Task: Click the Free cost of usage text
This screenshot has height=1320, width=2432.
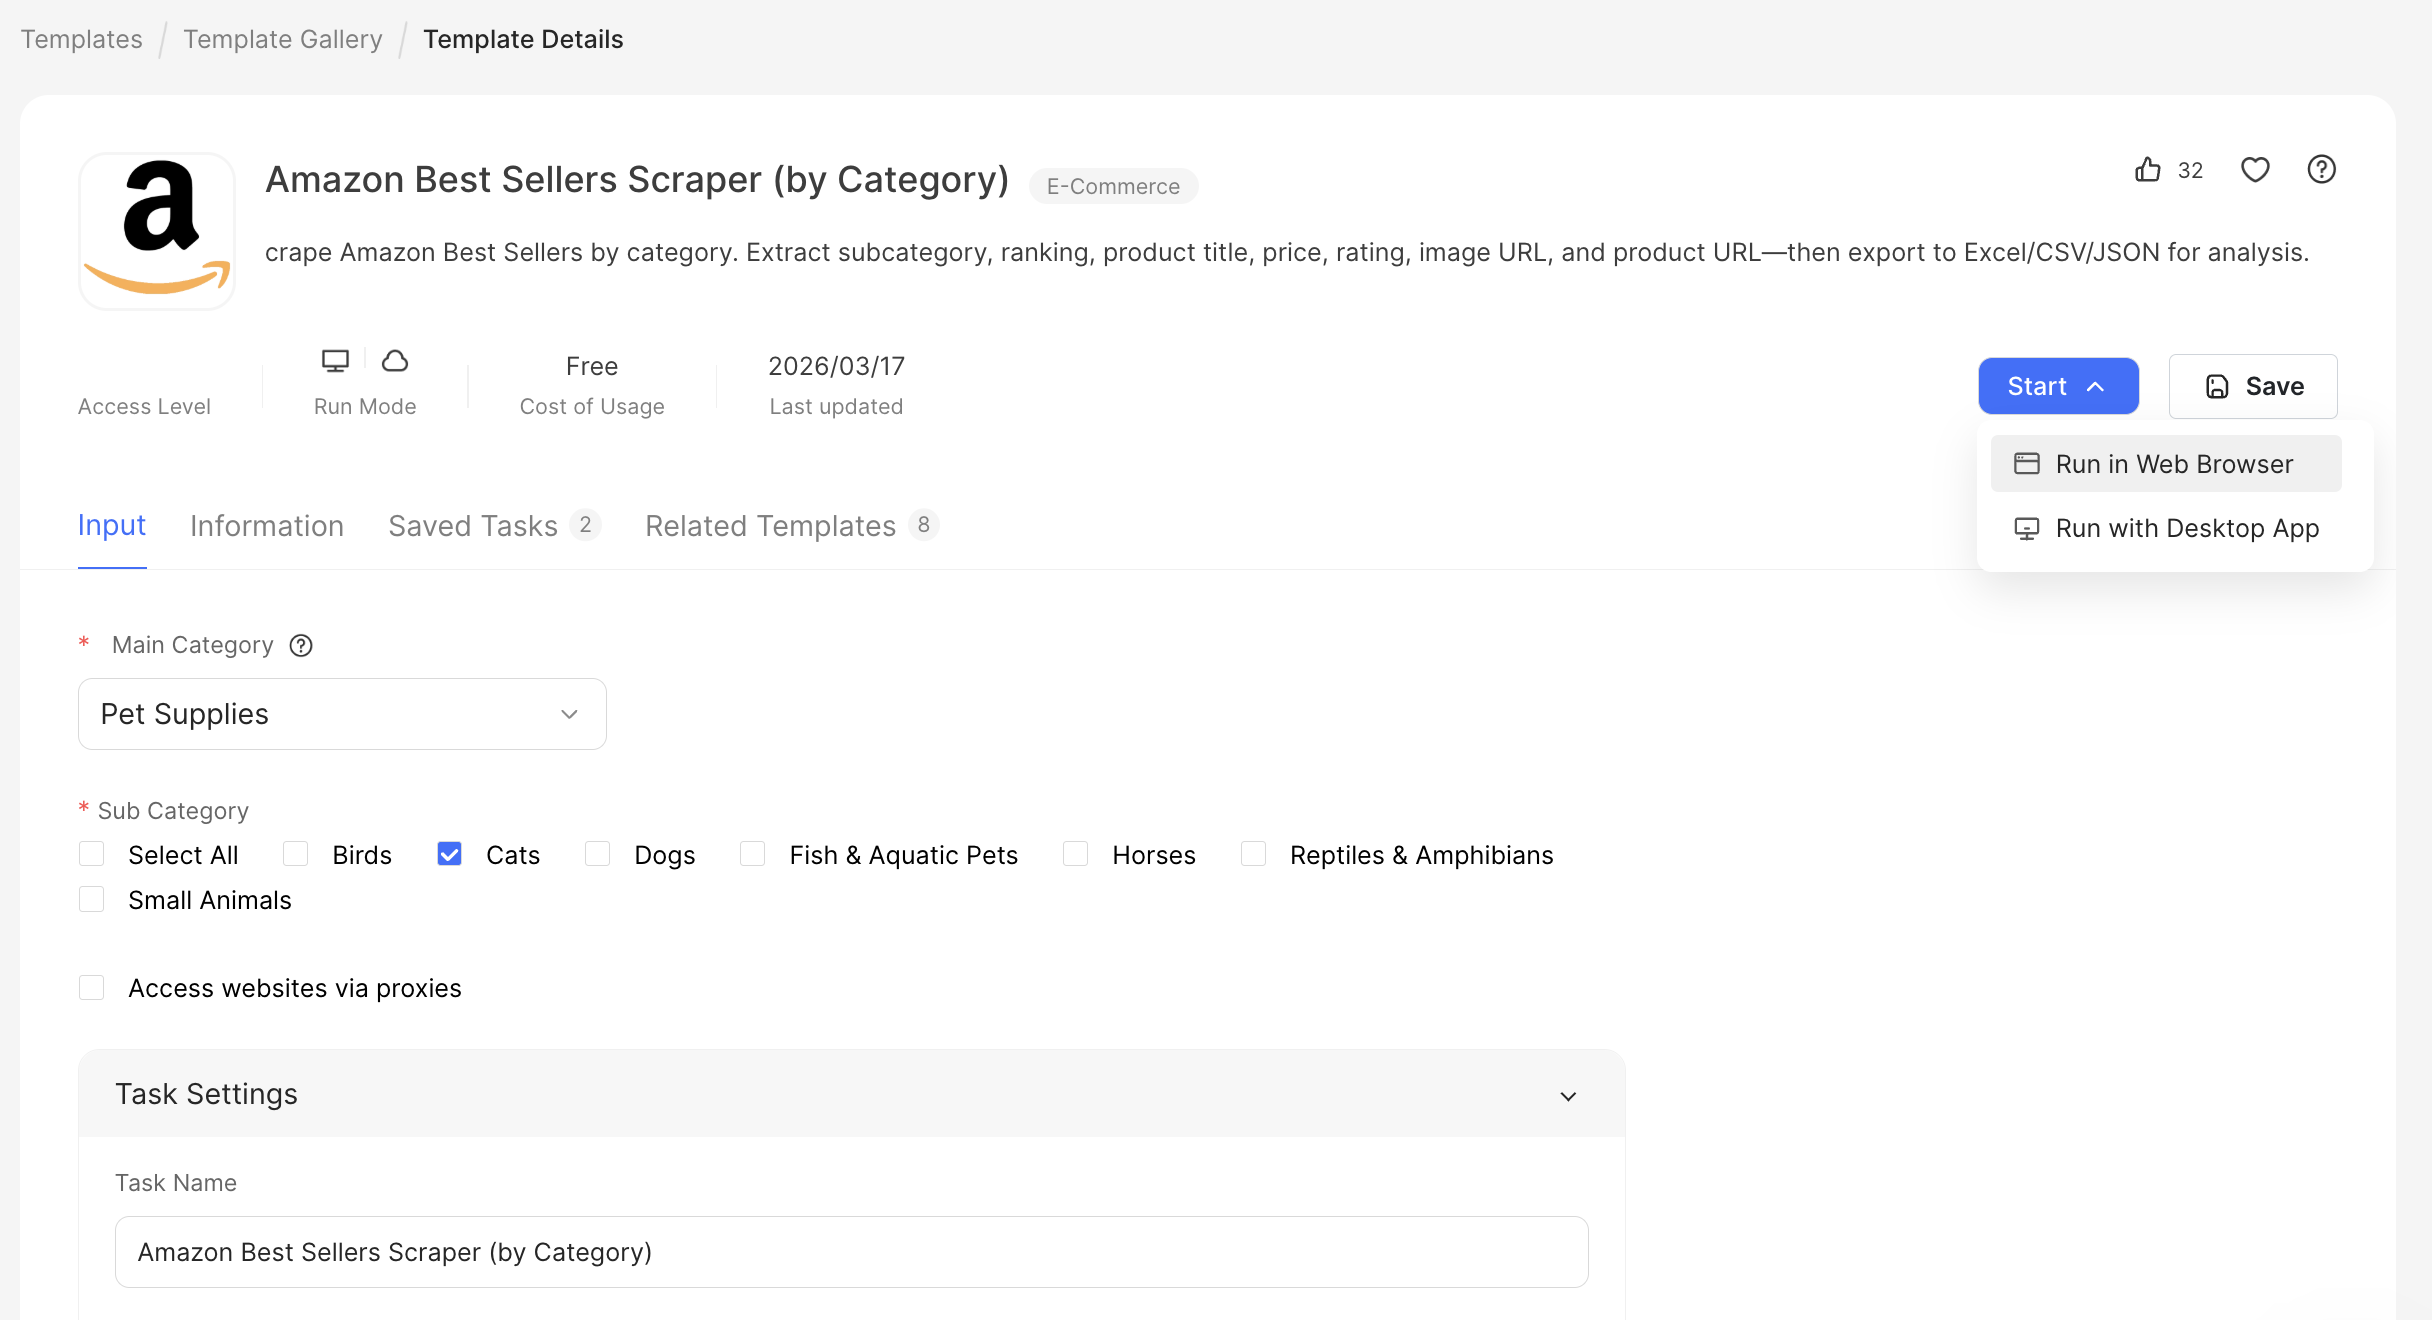Action: coord(592,366)
